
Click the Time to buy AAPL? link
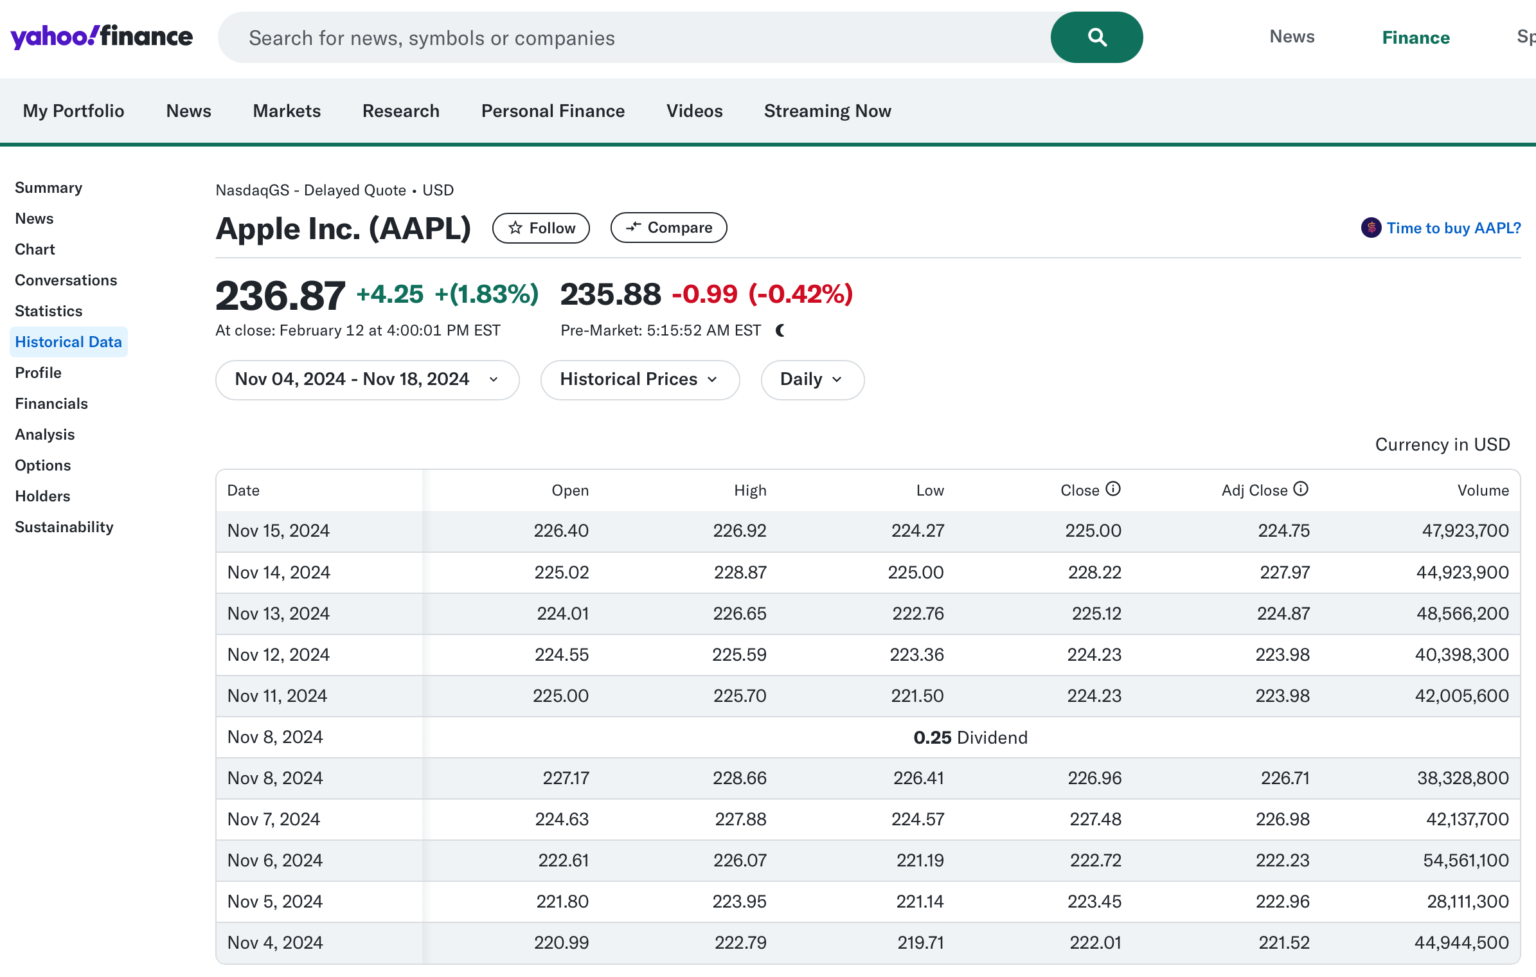1454,228
